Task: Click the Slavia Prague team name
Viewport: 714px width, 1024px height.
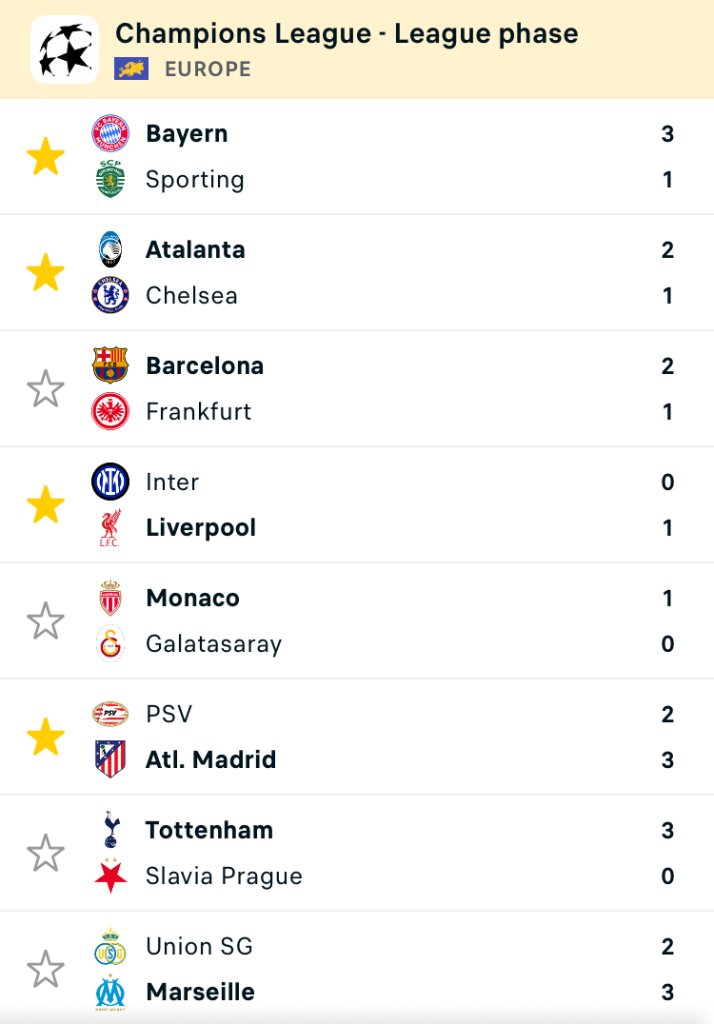Action: click(x=224, y=876)
